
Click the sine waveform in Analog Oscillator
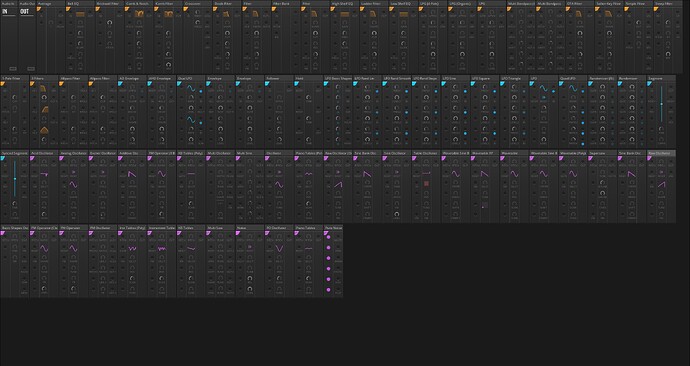pyautogui.click(x=73, y=185)
